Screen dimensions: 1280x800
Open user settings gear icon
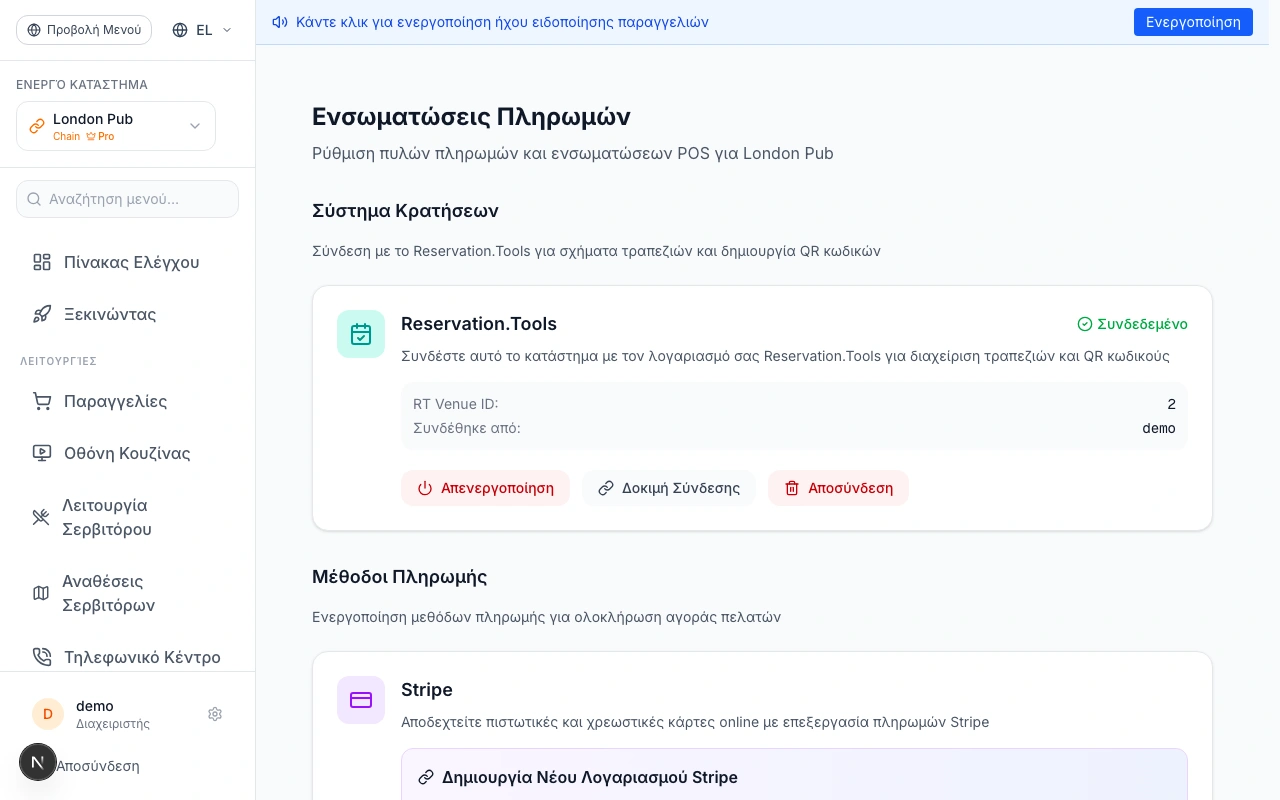(x=215, y=714)
